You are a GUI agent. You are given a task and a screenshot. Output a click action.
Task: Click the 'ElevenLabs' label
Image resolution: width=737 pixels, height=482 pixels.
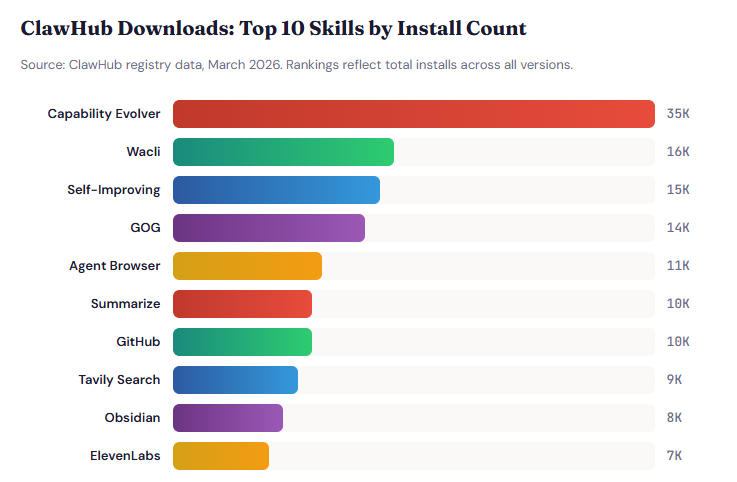[x=125, y=456]
